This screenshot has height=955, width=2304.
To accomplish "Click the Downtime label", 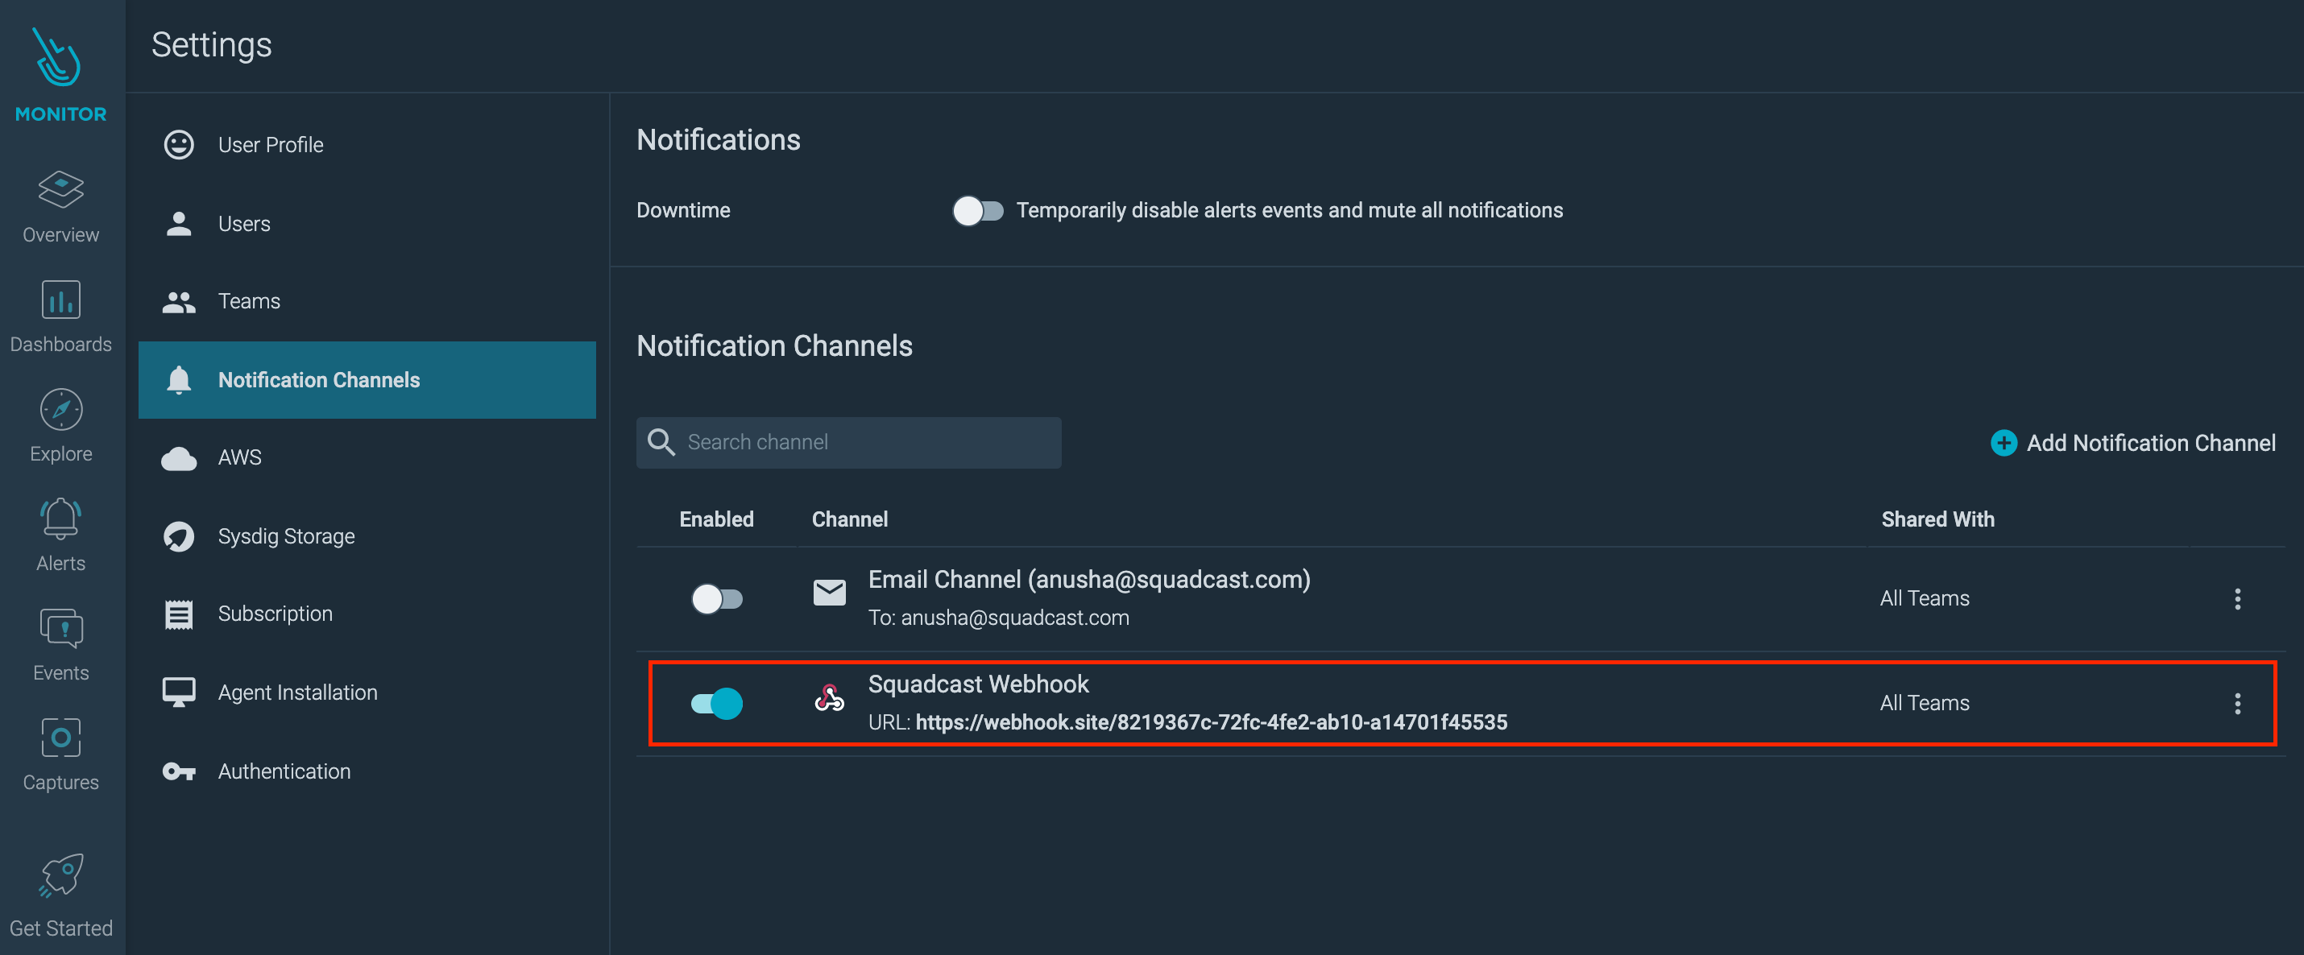I will (x=683, y=211).
